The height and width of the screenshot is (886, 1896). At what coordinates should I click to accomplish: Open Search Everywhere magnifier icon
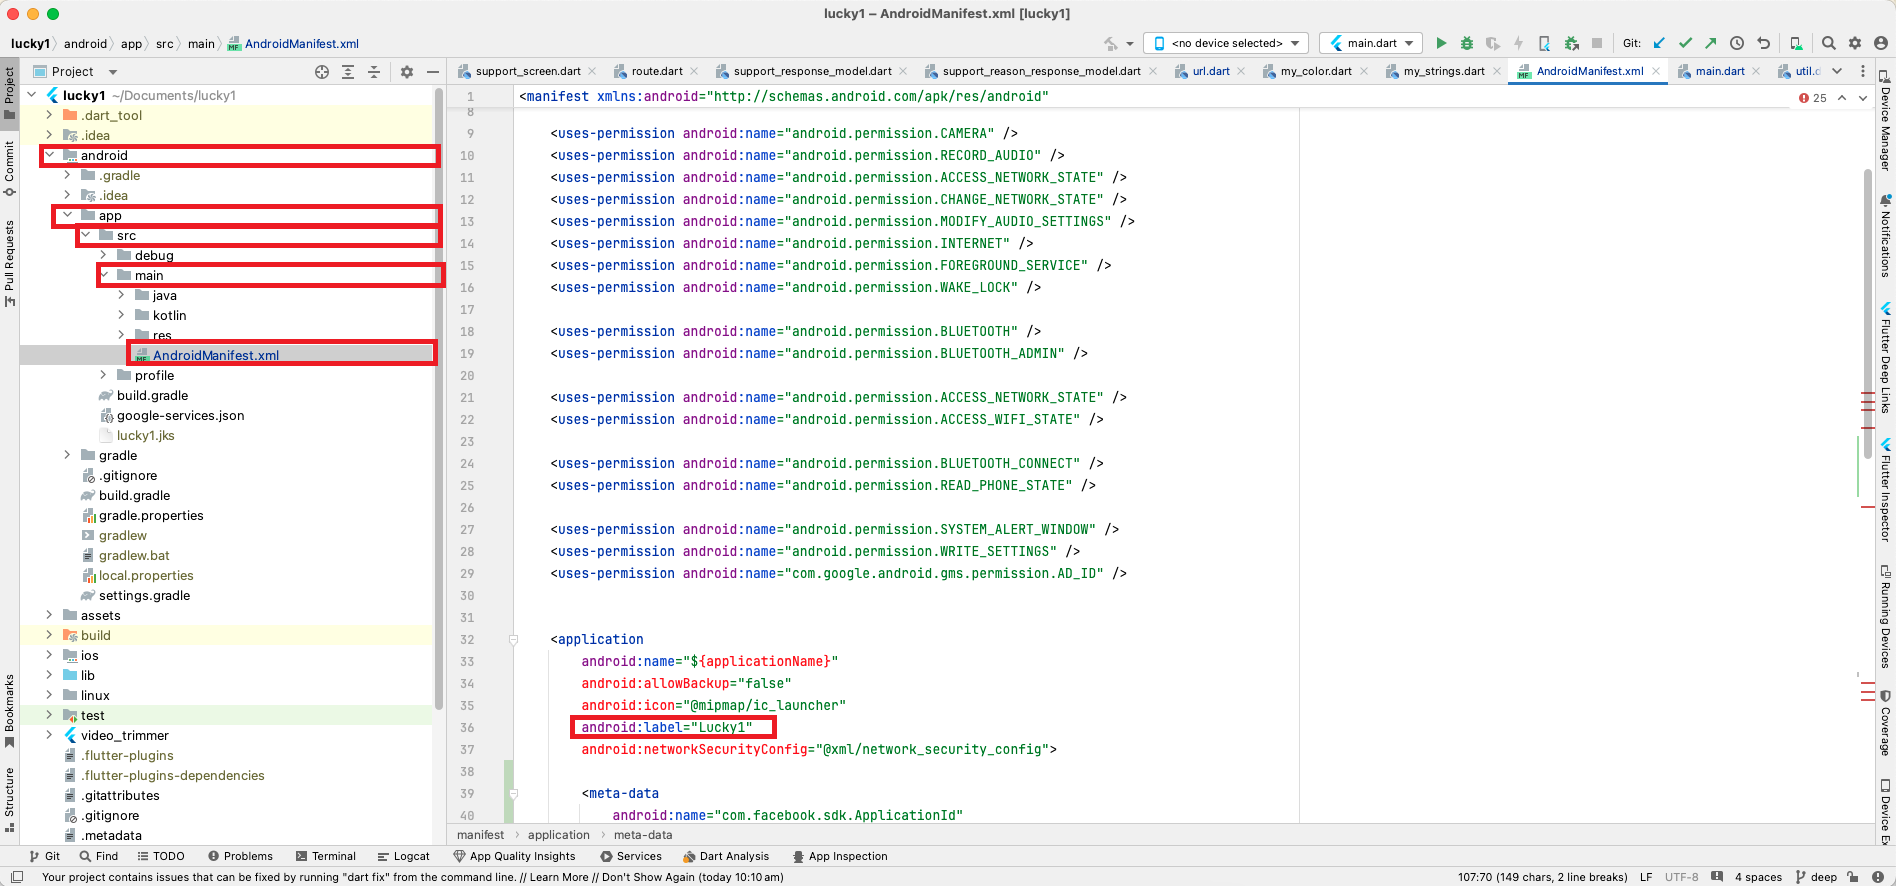pyautogui.click(x=1829, y=43)
